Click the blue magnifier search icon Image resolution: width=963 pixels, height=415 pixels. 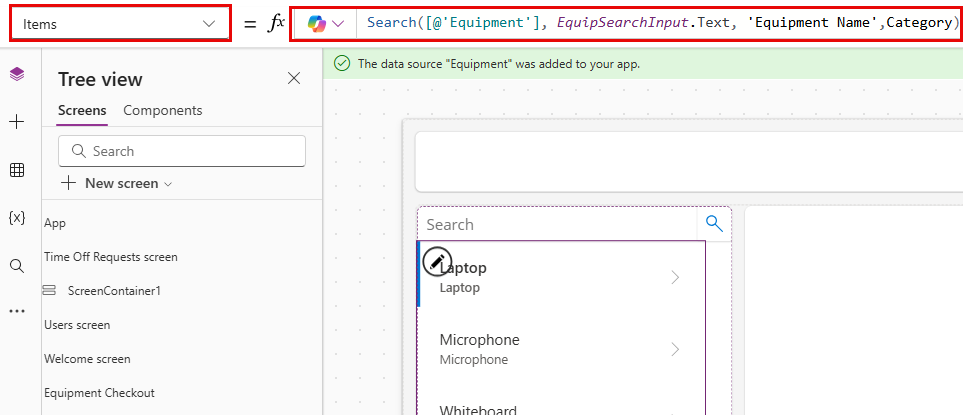(714, 223)
